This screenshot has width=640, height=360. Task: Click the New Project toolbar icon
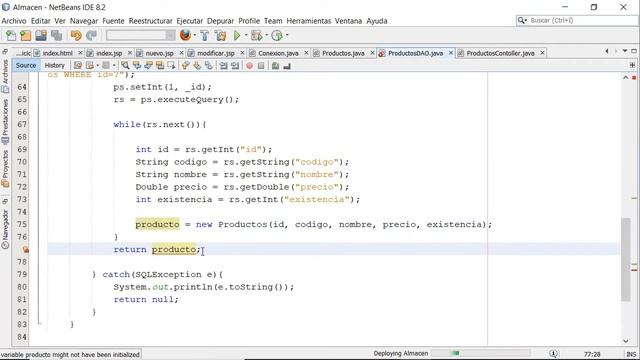pyautogui.click(x=26, y=36)
